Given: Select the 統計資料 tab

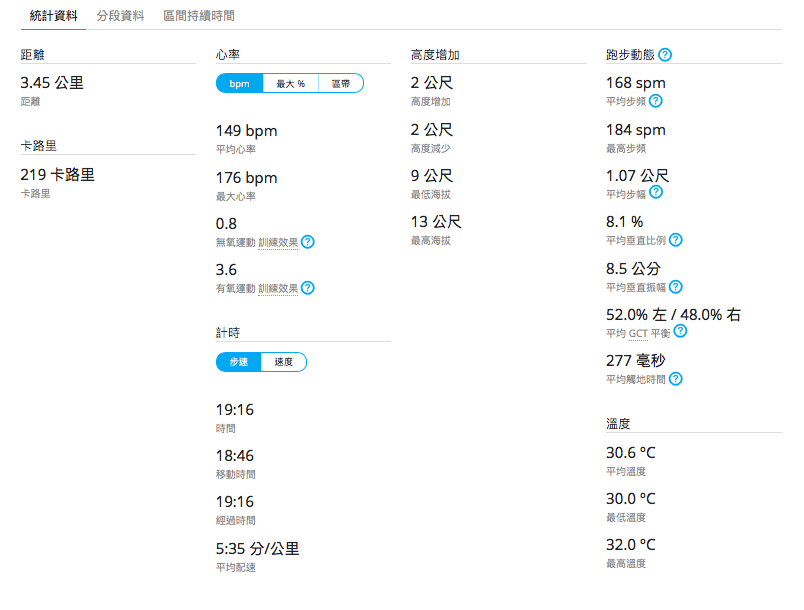Looking at the screenshot, I should coord(53,16).
